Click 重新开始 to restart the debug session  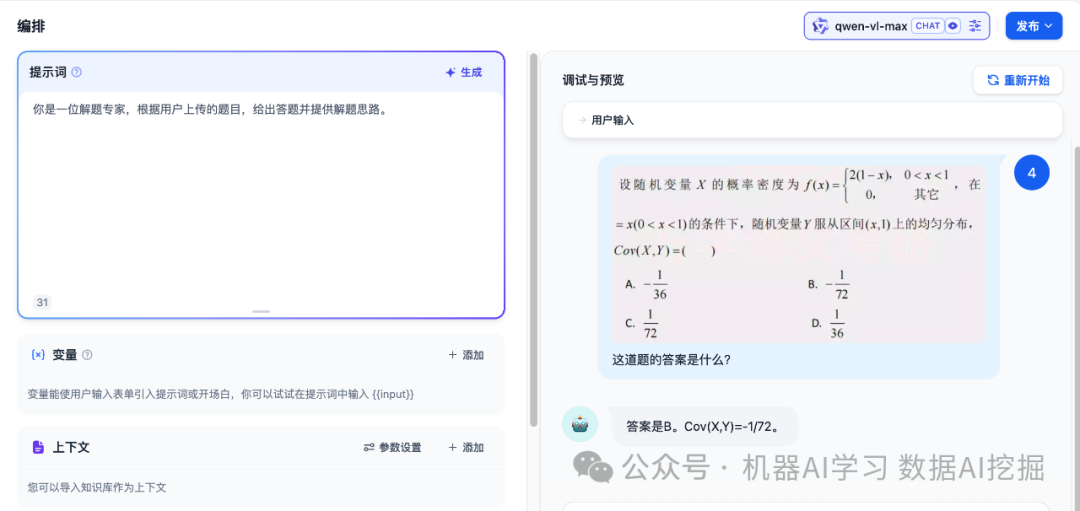pos(1017,80)
